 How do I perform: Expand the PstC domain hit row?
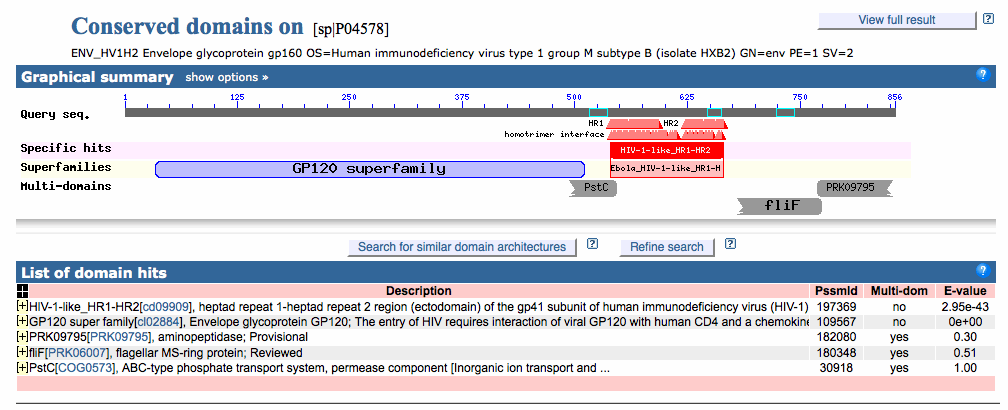click(x=23, y=367)
